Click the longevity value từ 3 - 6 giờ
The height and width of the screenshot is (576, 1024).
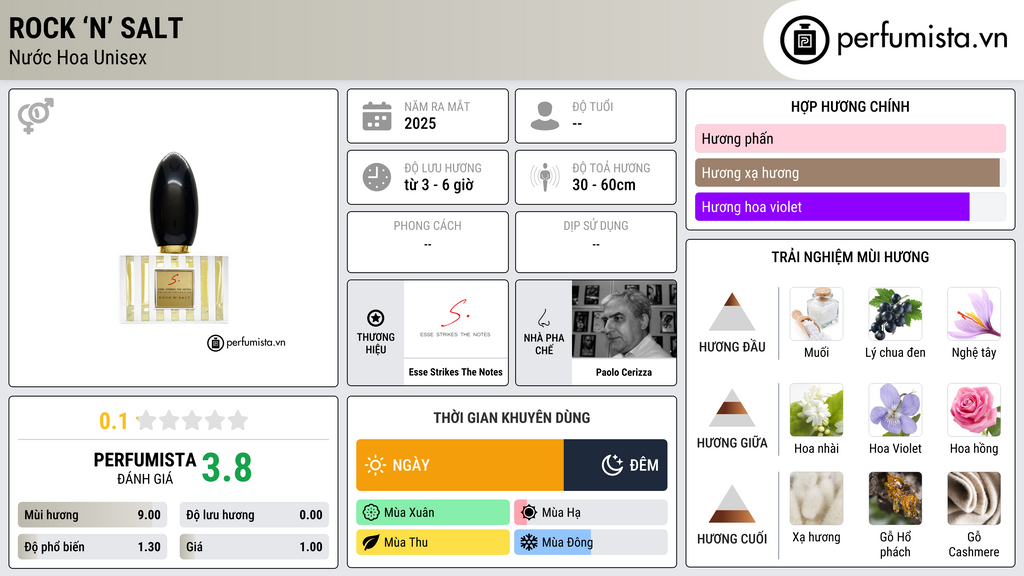coord(439,185)
